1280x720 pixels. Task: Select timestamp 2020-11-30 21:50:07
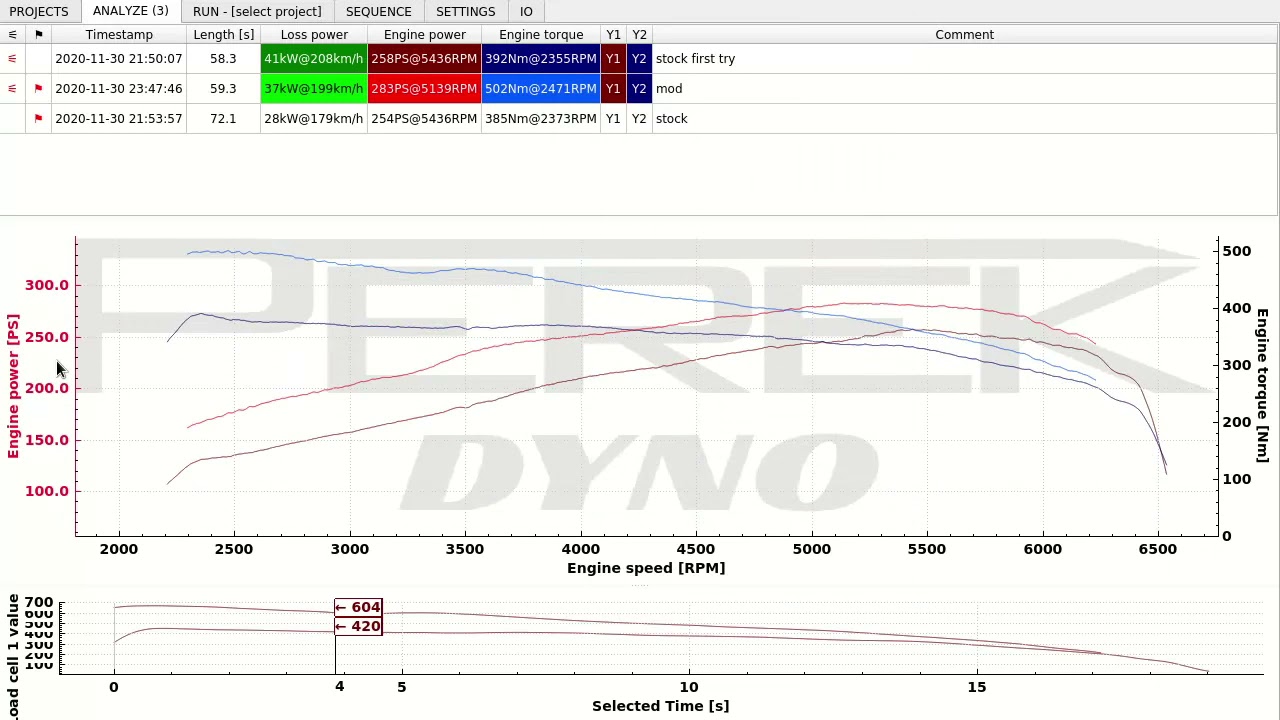[119, 58]
